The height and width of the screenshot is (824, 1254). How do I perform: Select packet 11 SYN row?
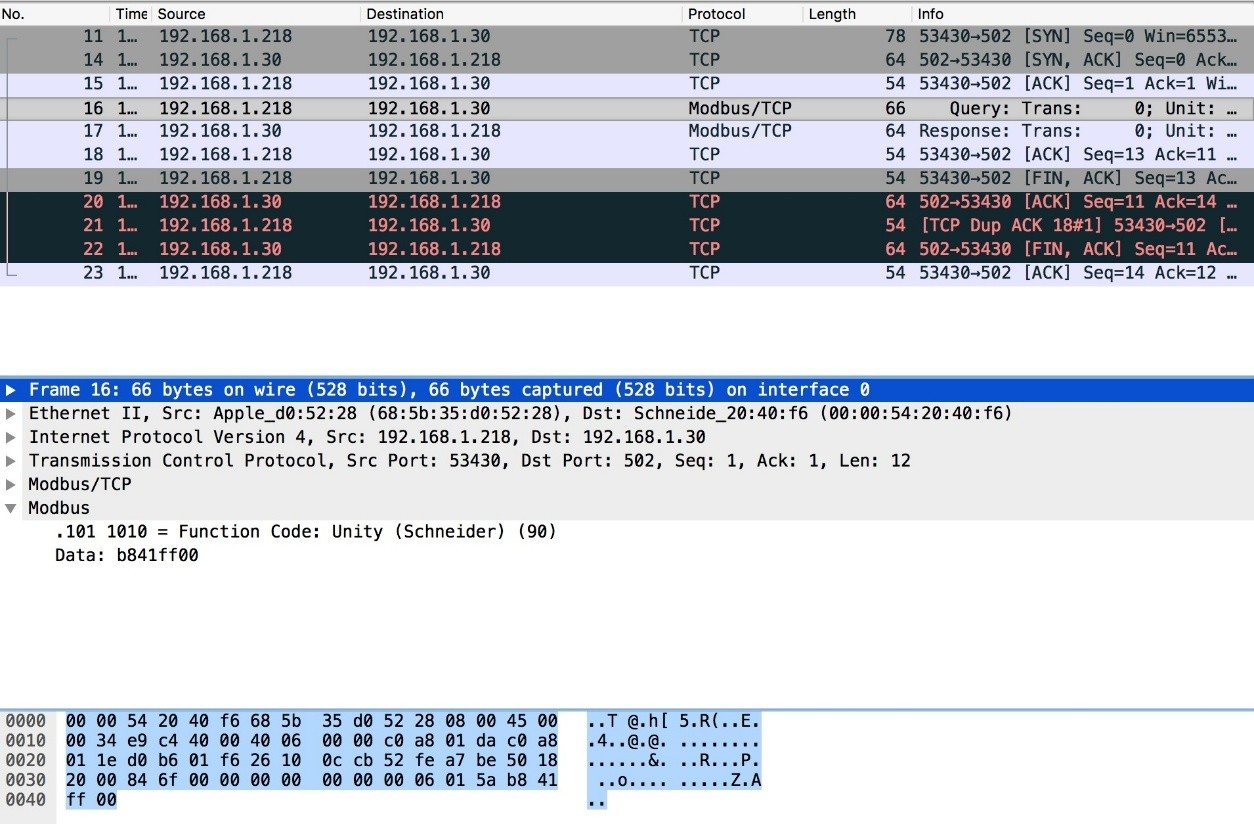tap(627, 36)
